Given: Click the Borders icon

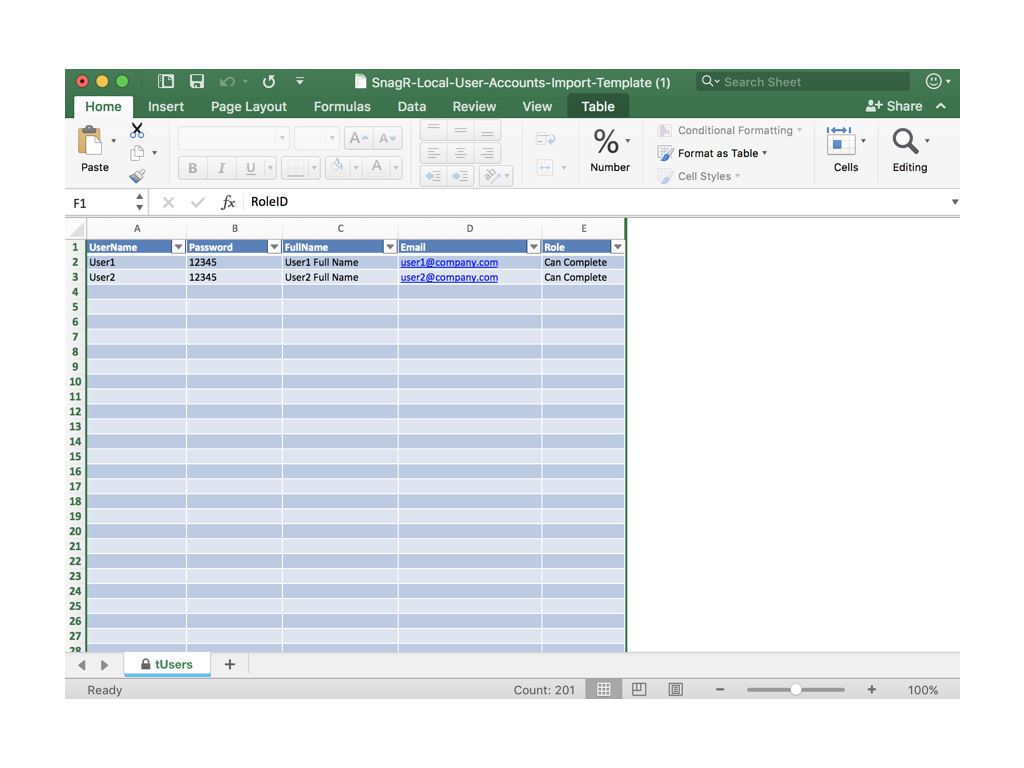Looking at the screenshot, I should [x=295, y=168].
